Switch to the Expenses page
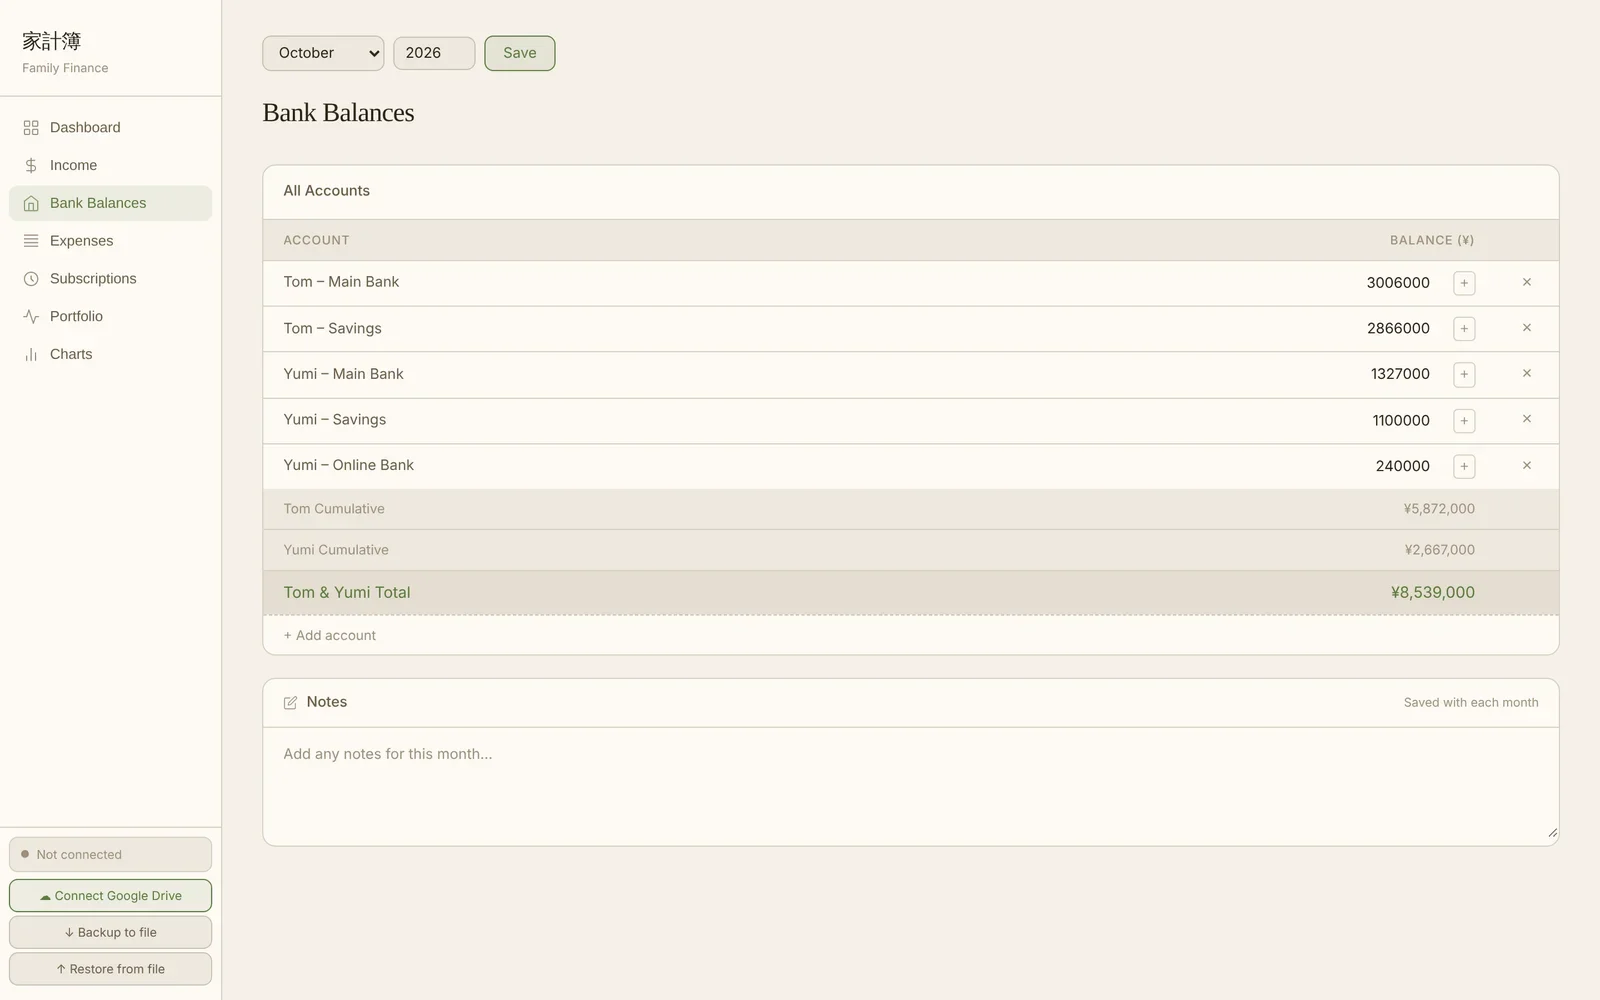Screen dimensions: 1600x1000 point(110,241)
